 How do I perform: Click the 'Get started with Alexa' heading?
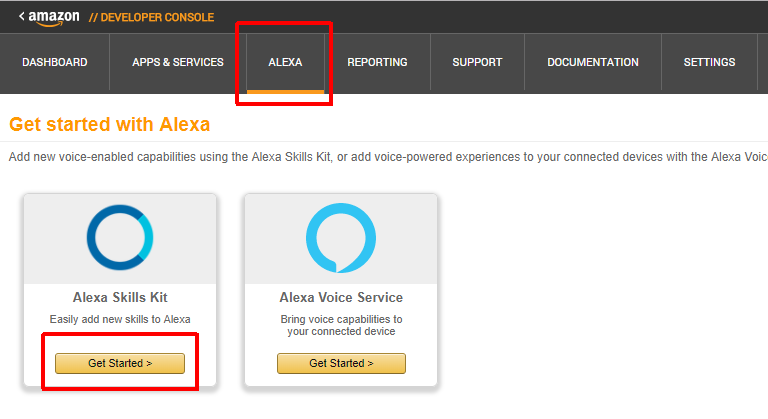(110, 125)
